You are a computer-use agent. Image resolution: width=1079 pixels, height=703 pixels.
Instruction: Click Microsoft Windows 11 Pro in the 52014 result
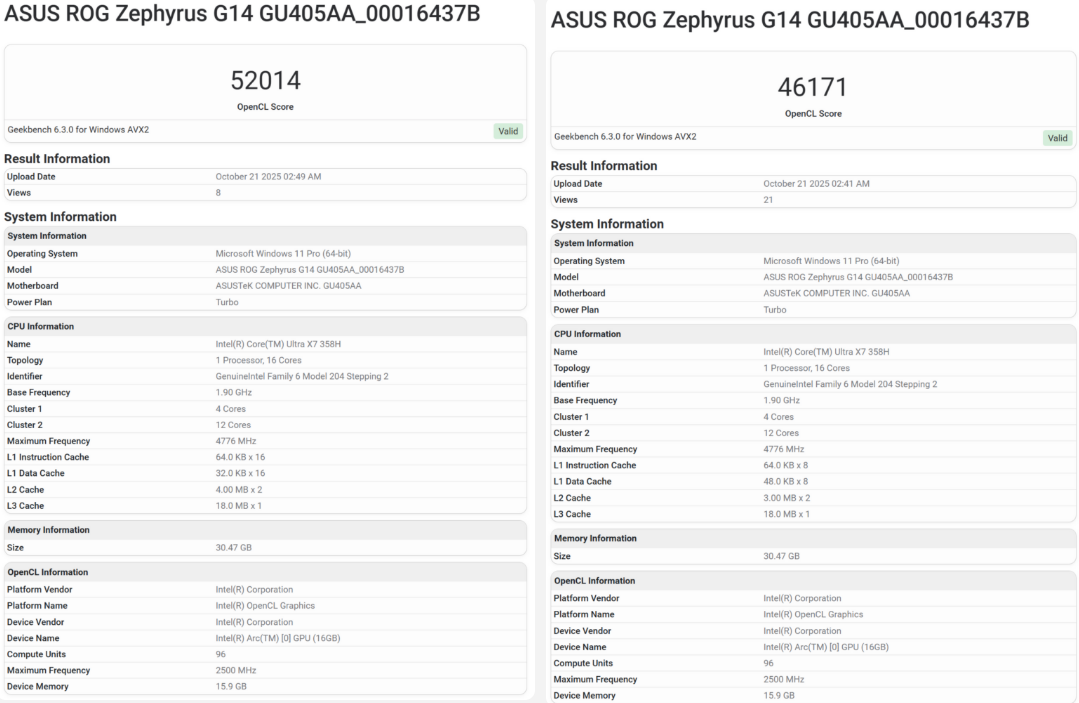pos(283,254)
